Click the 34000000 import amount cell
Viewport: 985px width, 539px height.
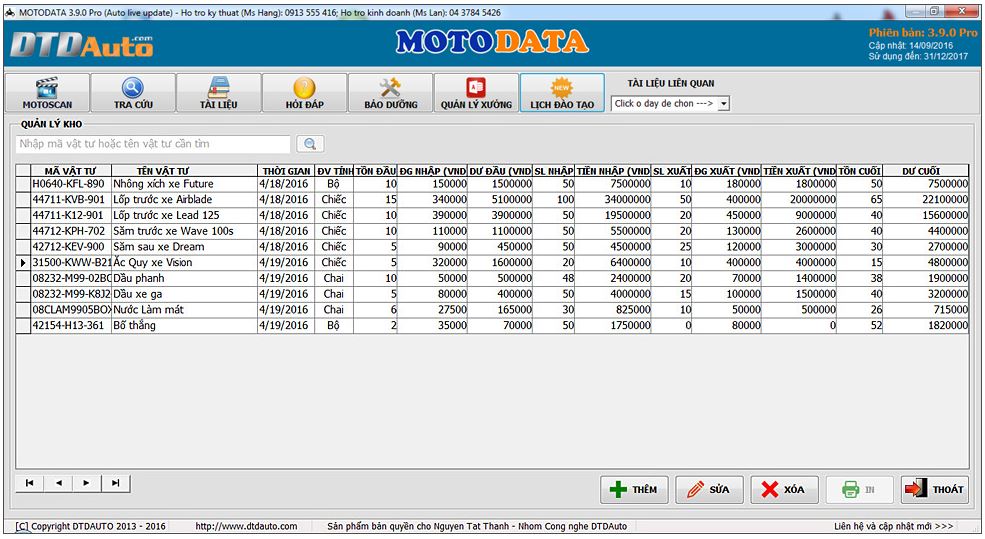pos(613,200)
